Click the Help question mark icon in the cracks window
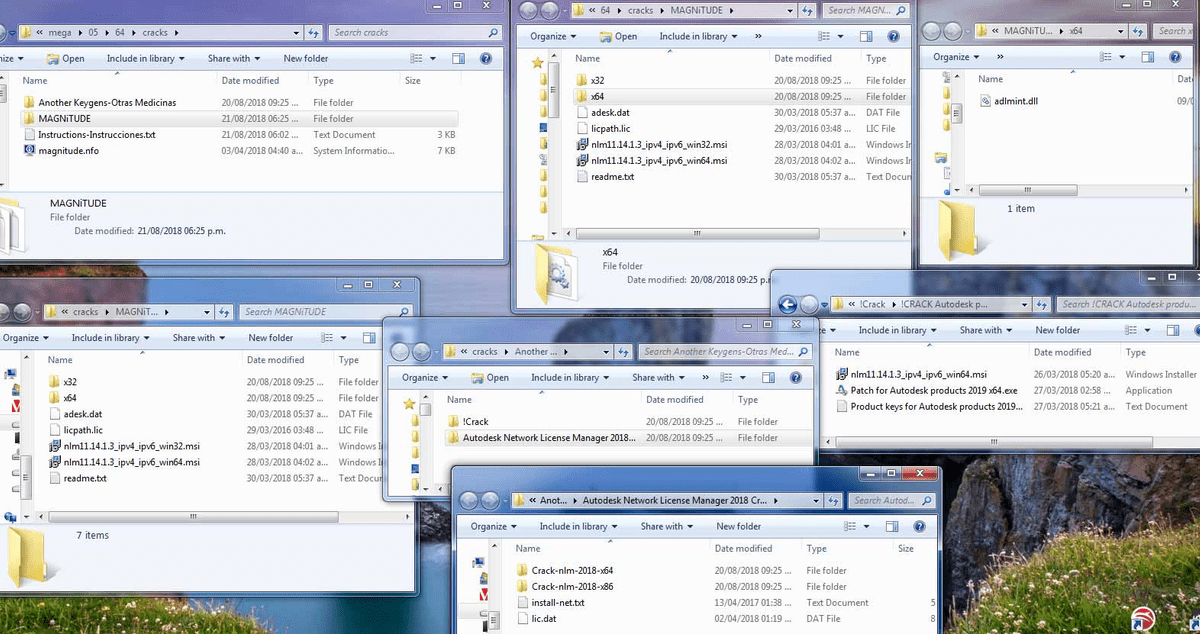Screen dimensions: 1200x634 coord(486,58)
